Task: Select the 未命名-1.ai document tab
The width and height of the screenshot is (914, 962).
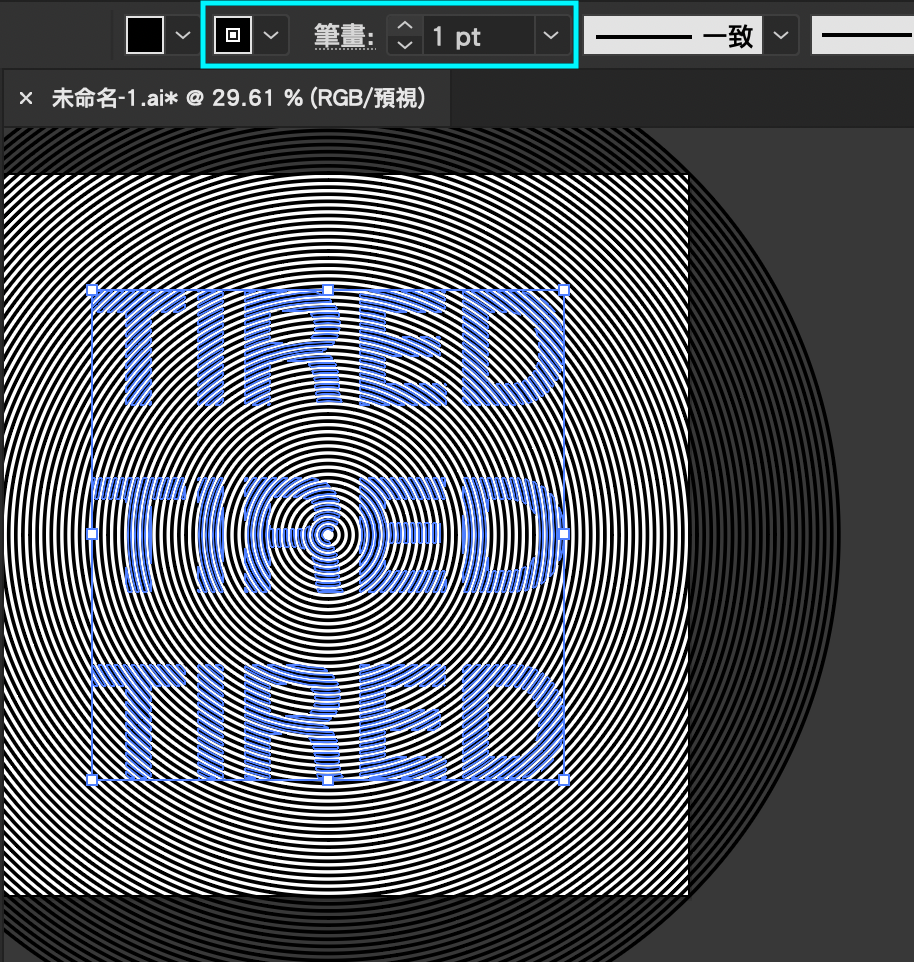Action: click(x=226, y=98)
